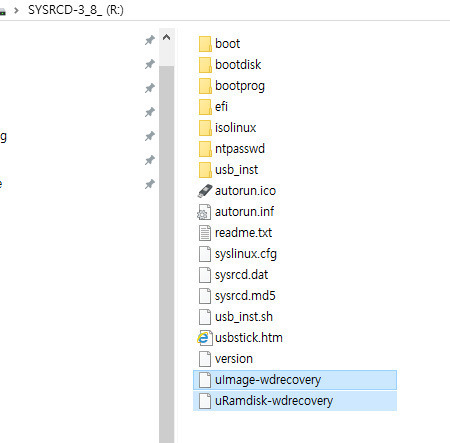450x443 pixels.
Task: Select the file name uRamdisk-wdrecovery
Action: [274, 401]
